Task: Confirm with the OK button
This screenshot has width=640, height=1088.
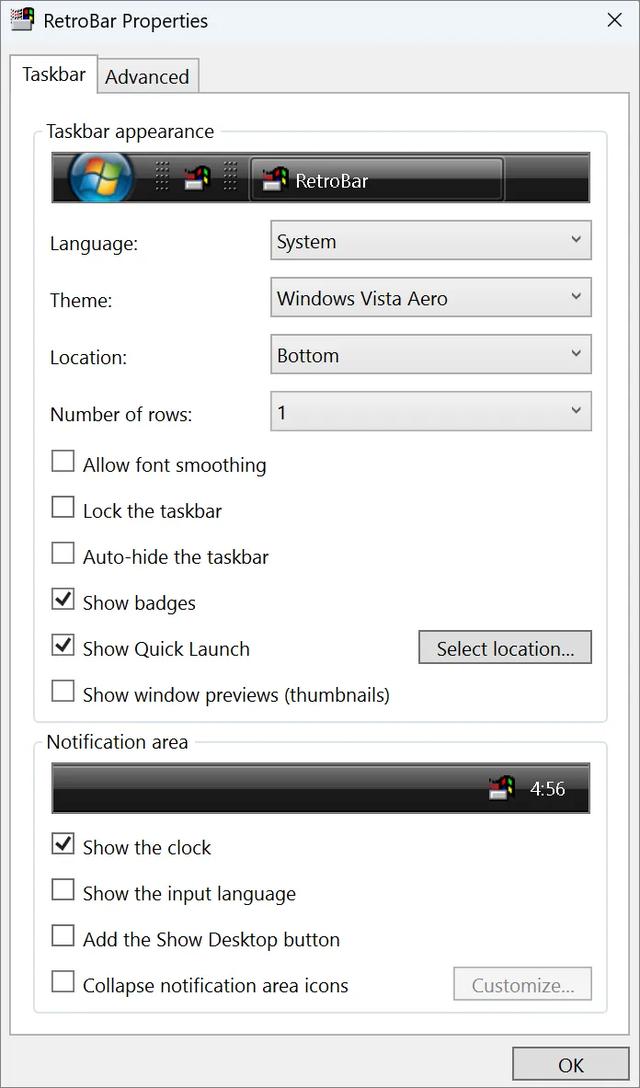Action: click(x=571, y=1065)
